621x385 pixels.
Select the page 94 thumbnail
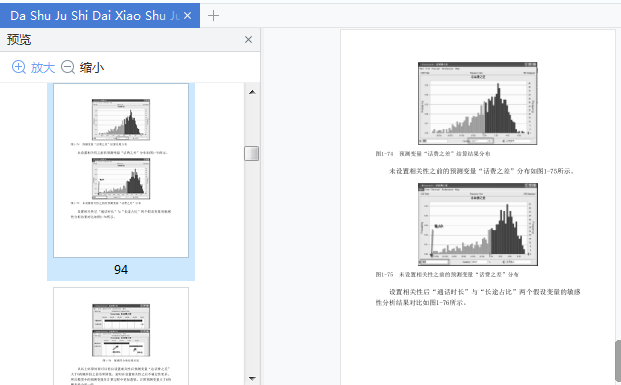(121, 170)
